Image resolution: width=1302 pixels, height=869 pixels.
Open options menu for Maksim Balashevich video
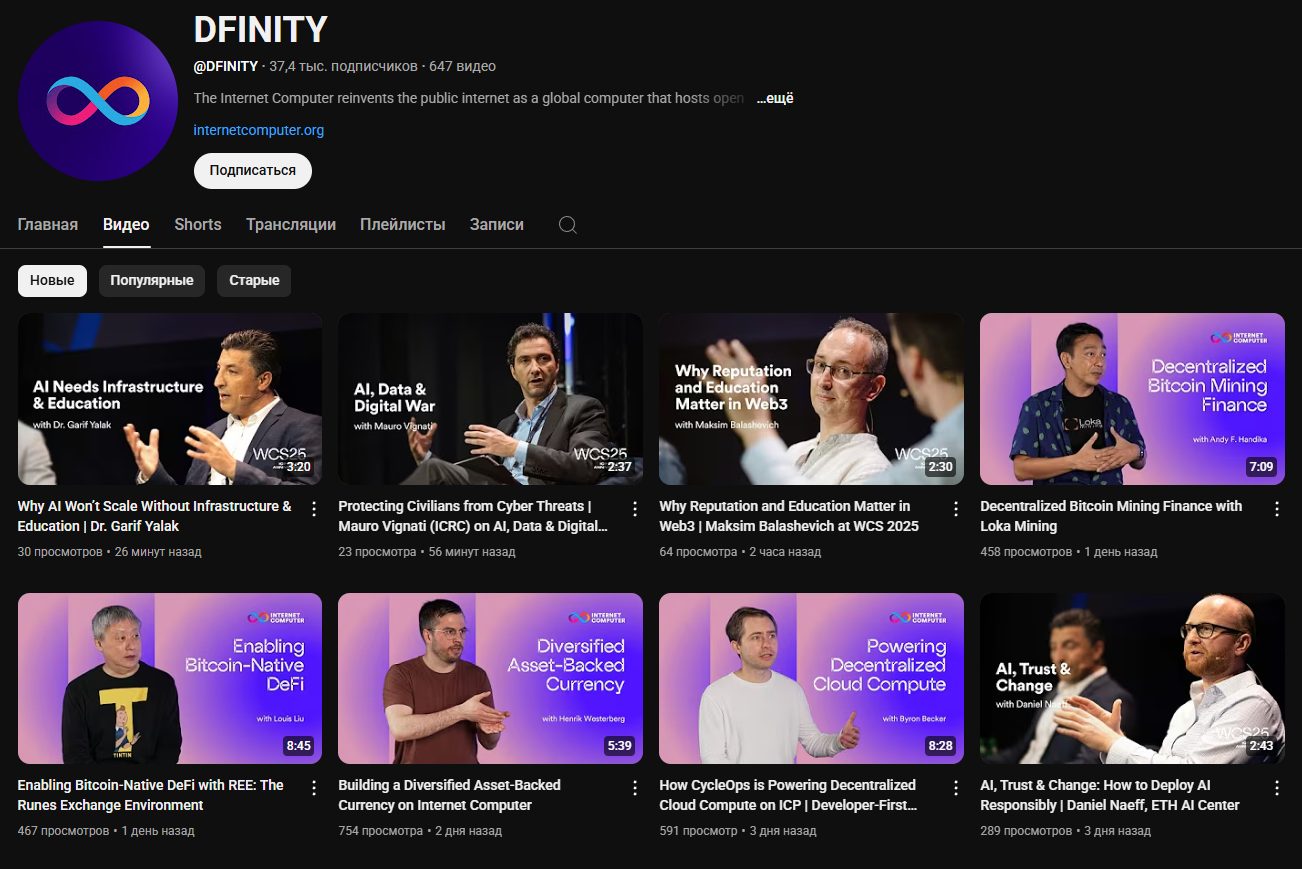pos(956,509)
